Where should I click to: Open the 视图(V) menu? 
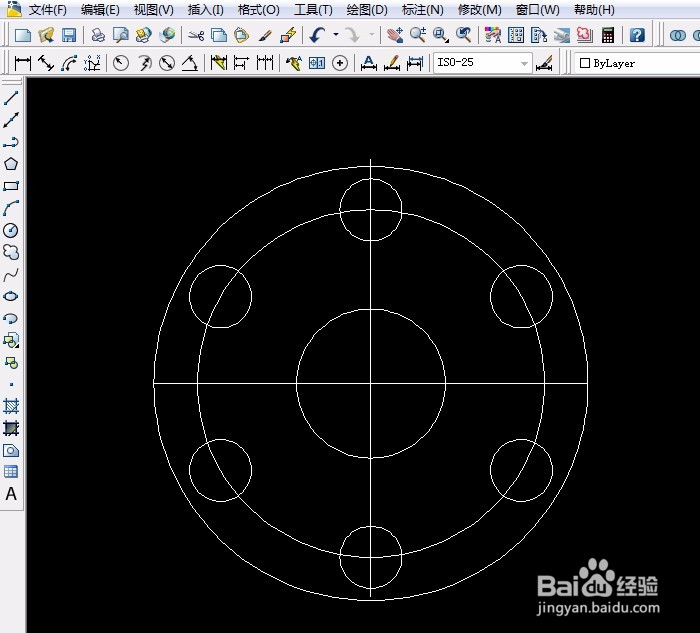tap(154, 9)
